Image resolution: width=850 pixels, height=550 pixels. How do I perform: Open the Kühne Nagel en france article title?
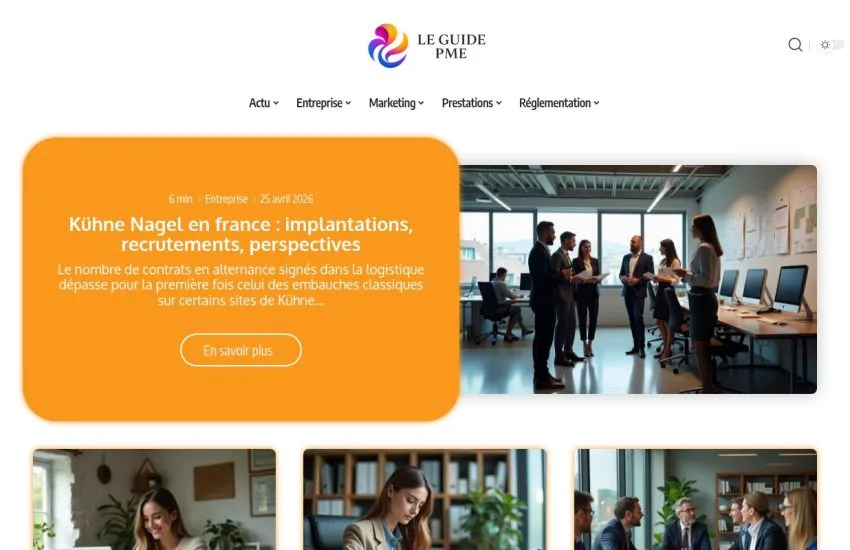coord(241,234)
